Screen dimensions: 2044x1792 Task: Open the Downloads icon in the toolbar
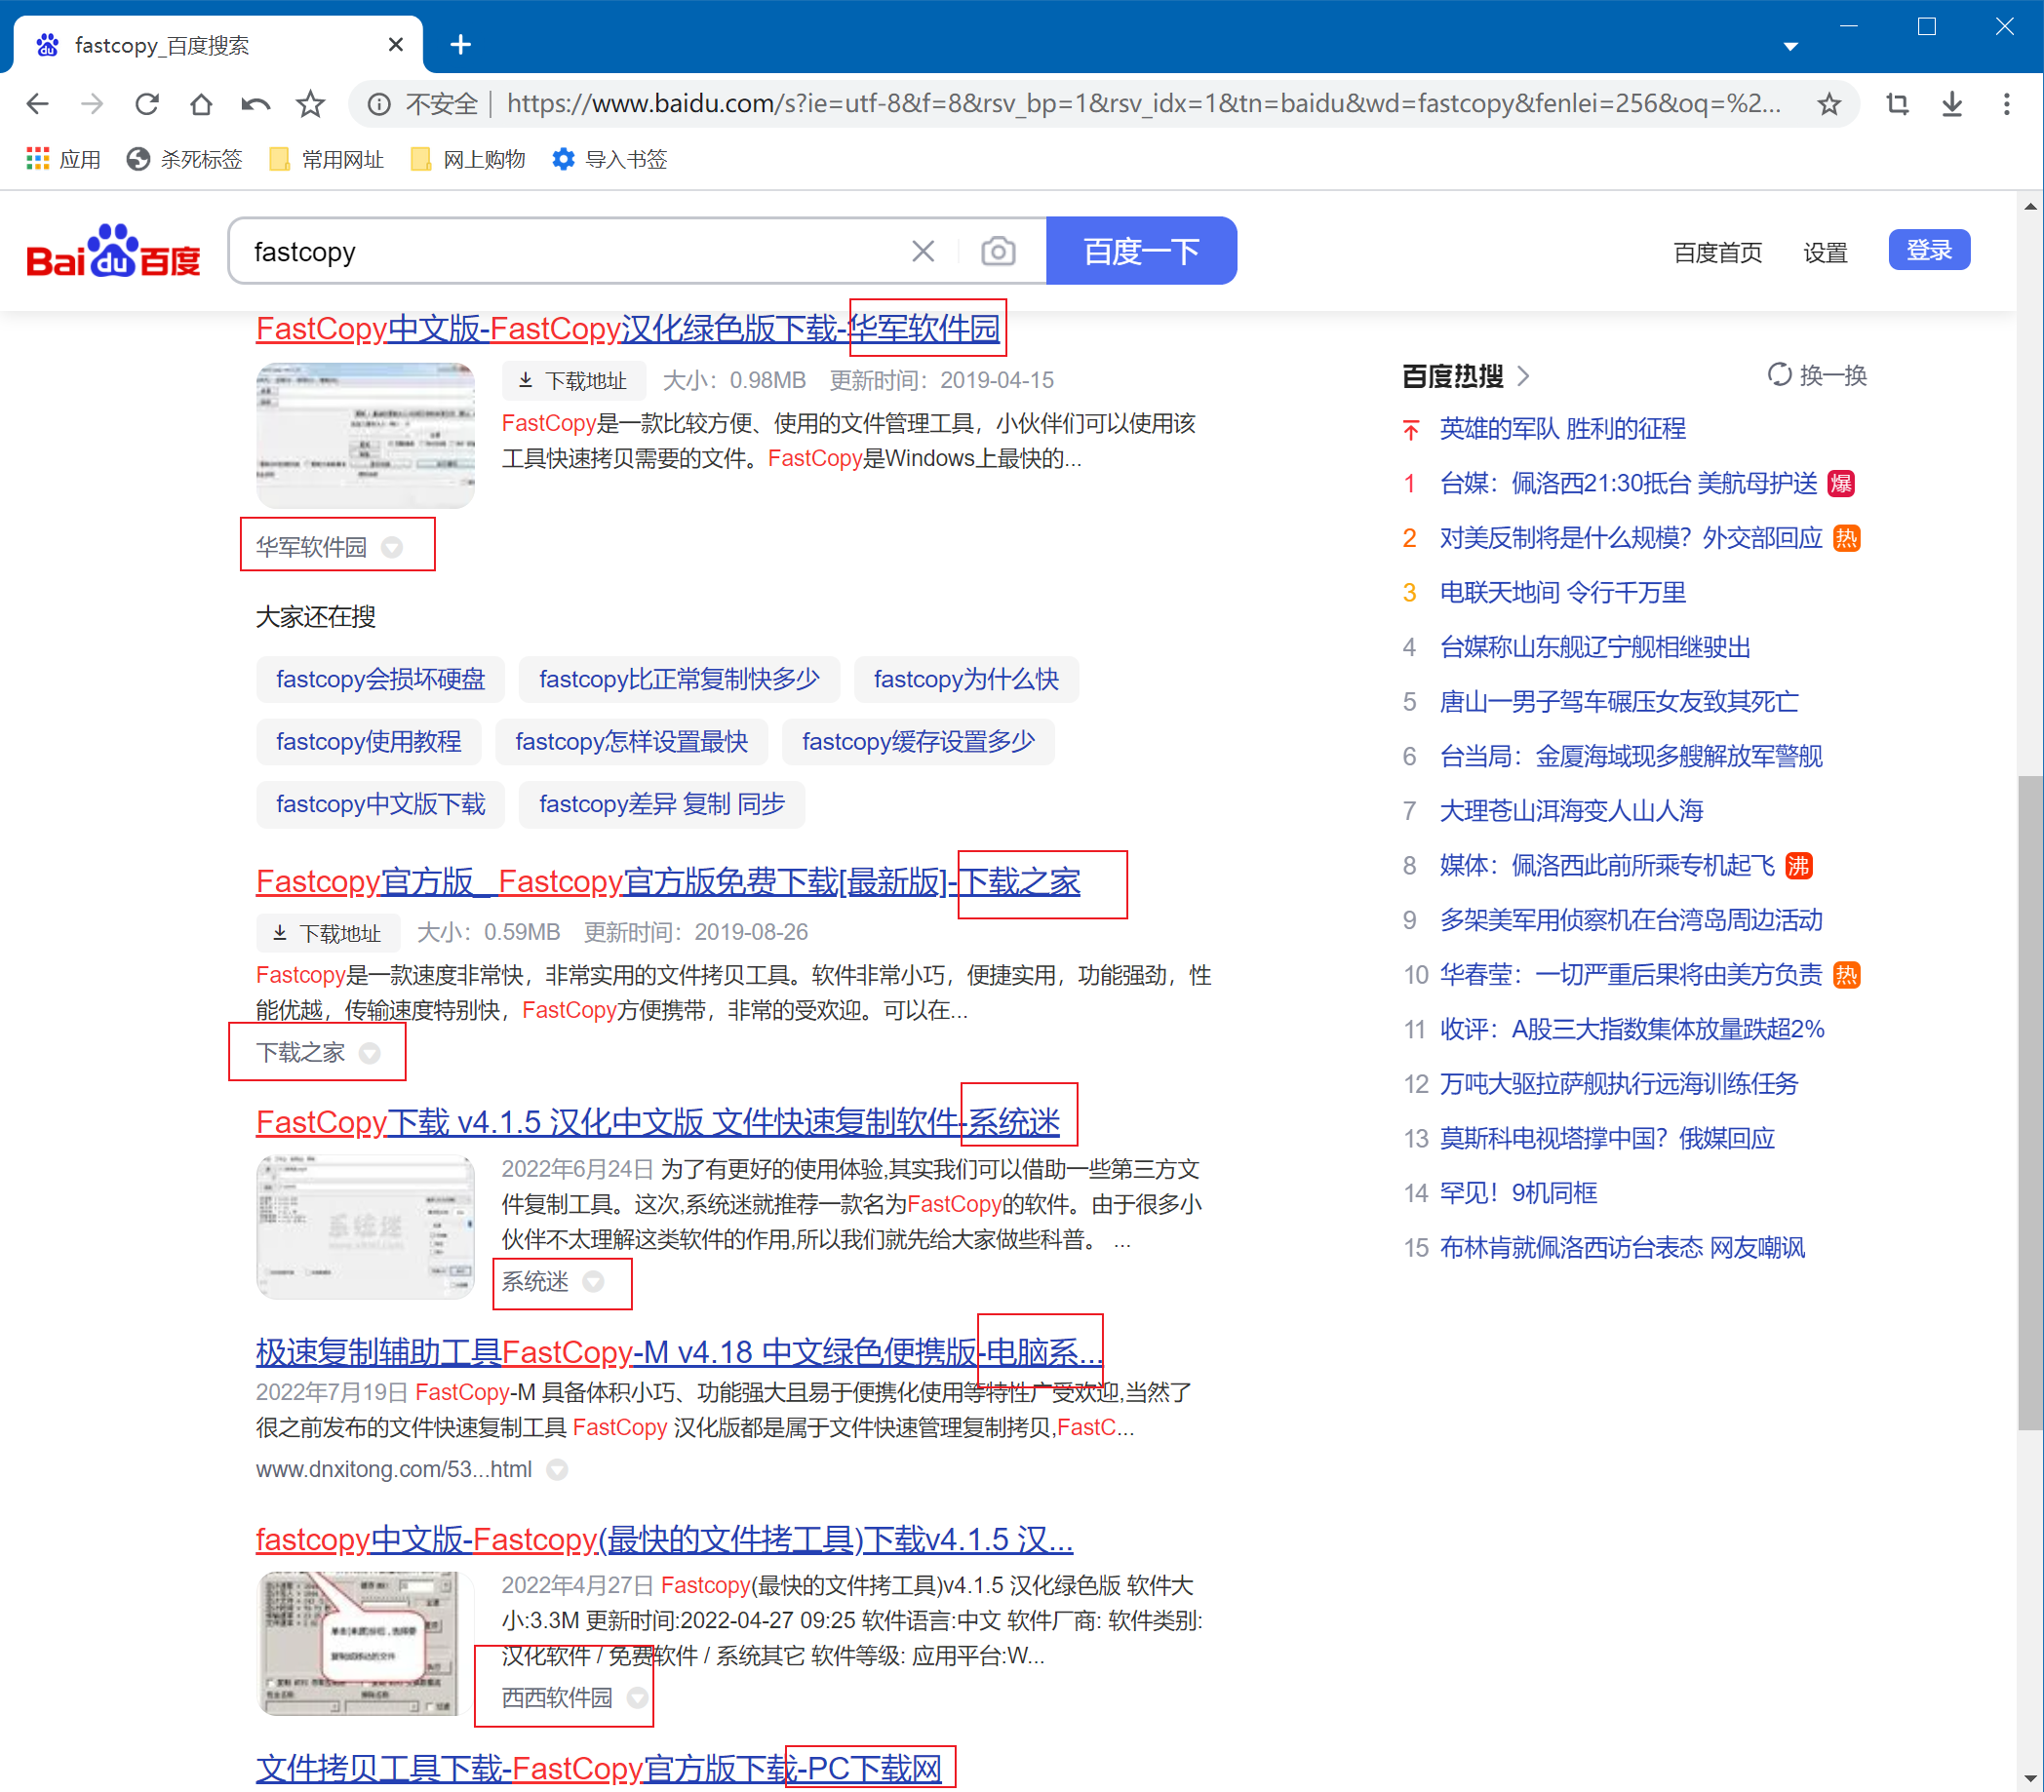point(1950,103)
